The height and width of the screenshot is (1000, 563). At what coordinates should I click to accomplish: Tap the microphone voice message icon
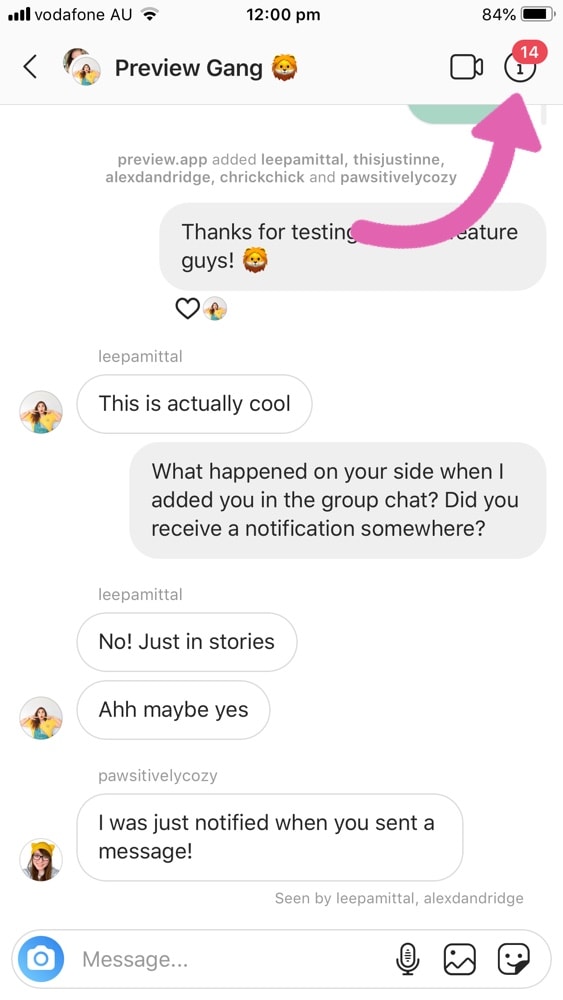[x=407, y=959]
